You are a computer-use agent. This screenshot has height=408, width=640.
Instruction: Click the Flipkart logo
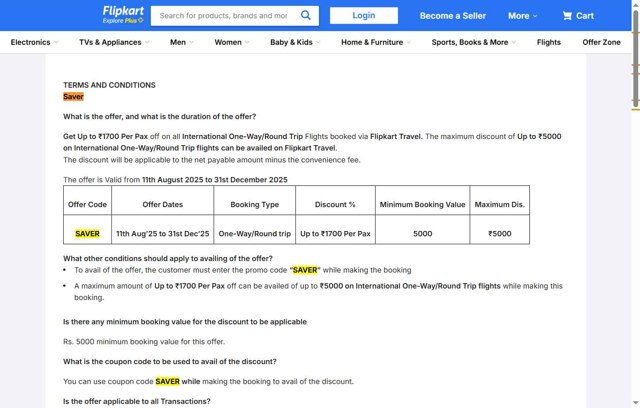point(123,11)
